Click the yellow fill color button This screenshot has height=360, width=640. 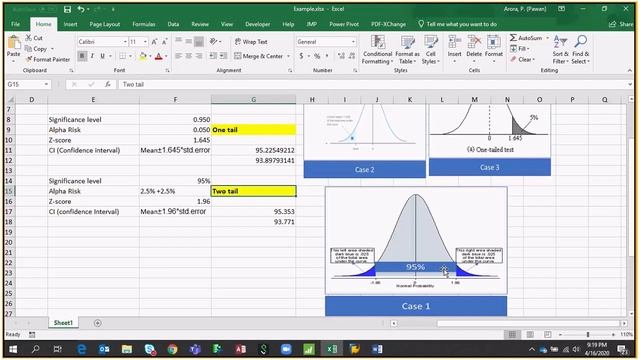tap(142, 56)
